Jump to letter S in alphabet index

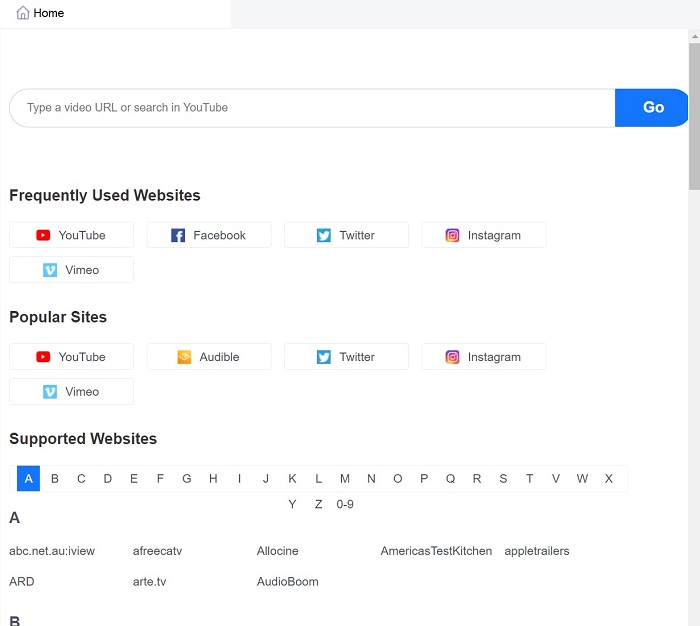(503, 479)
